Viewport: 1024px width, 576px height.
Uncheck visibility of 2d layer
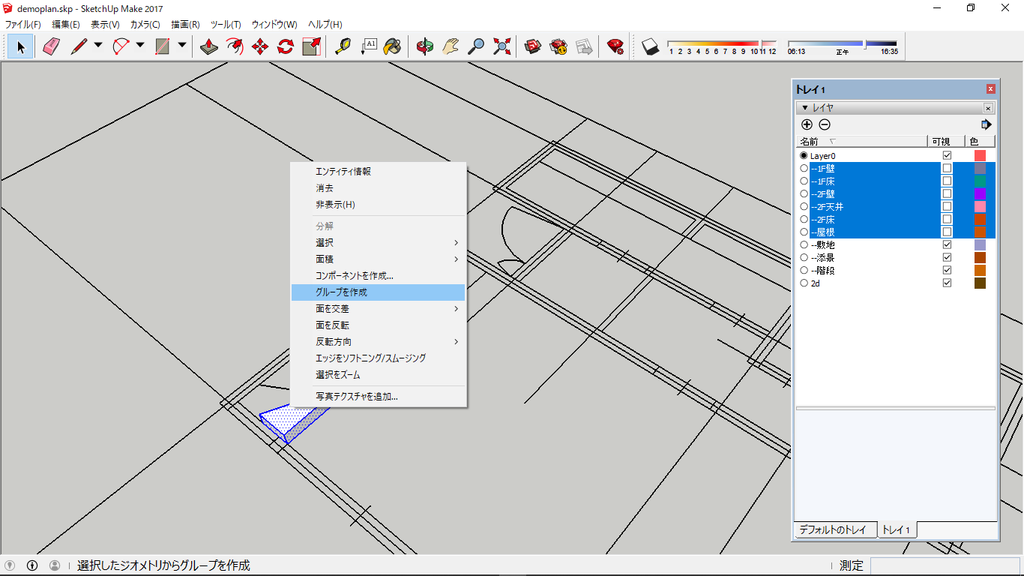(x=947, y=283)
